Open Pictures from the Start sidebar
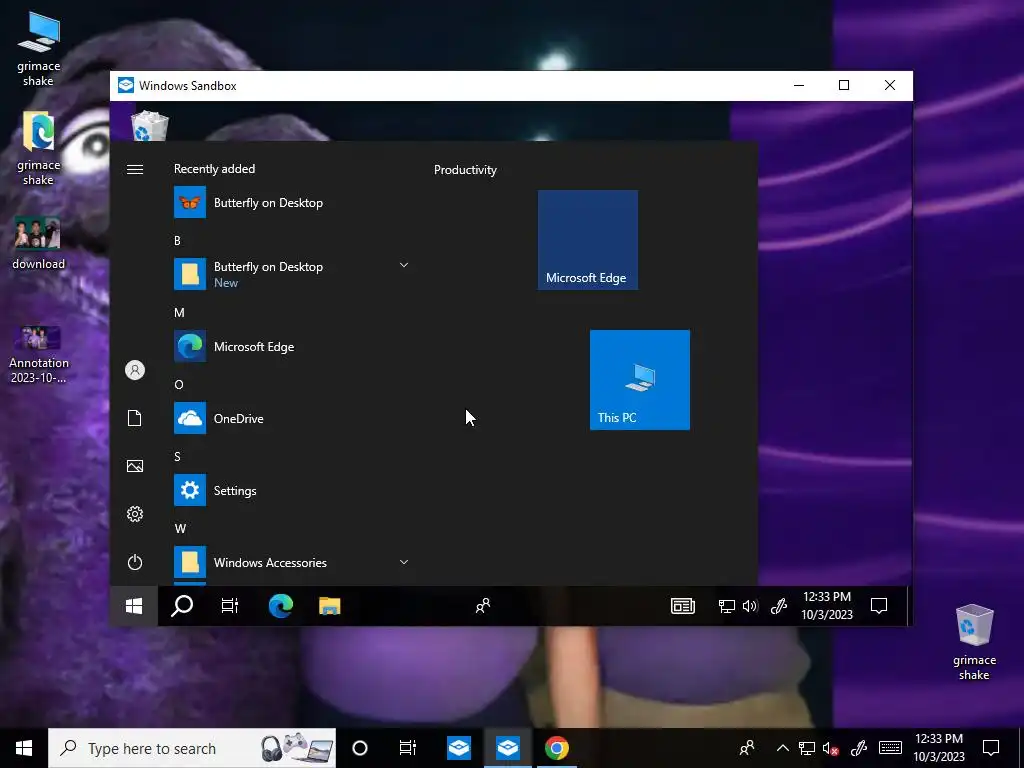The image size is (1024, 768). tap(135, 466)
